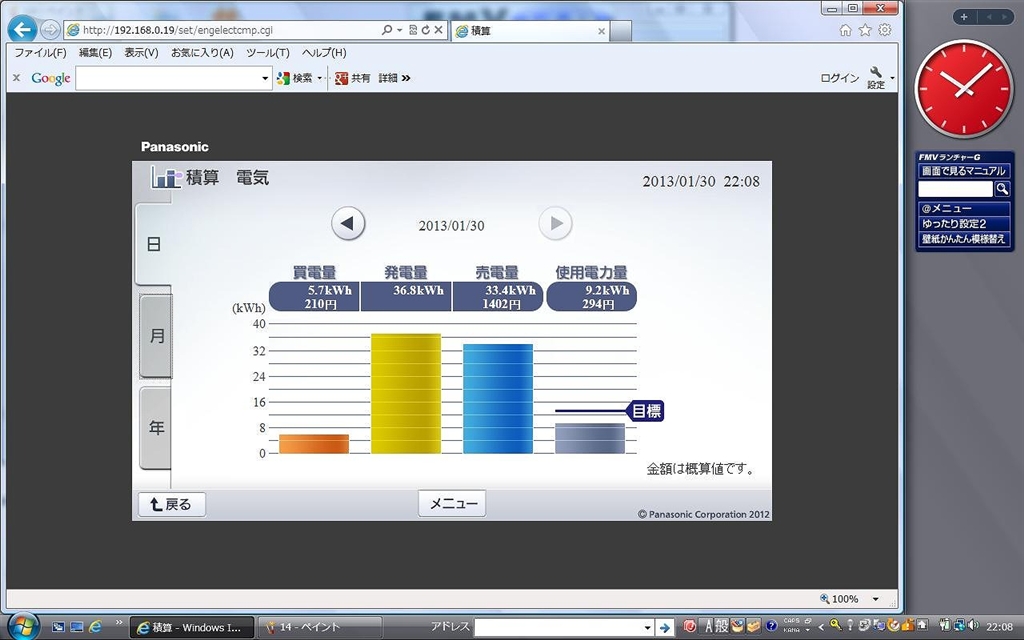The width and height of the screenshot is (1024, 640).
Task: Refresh the page with the reload icon
Action: [426, 30]
